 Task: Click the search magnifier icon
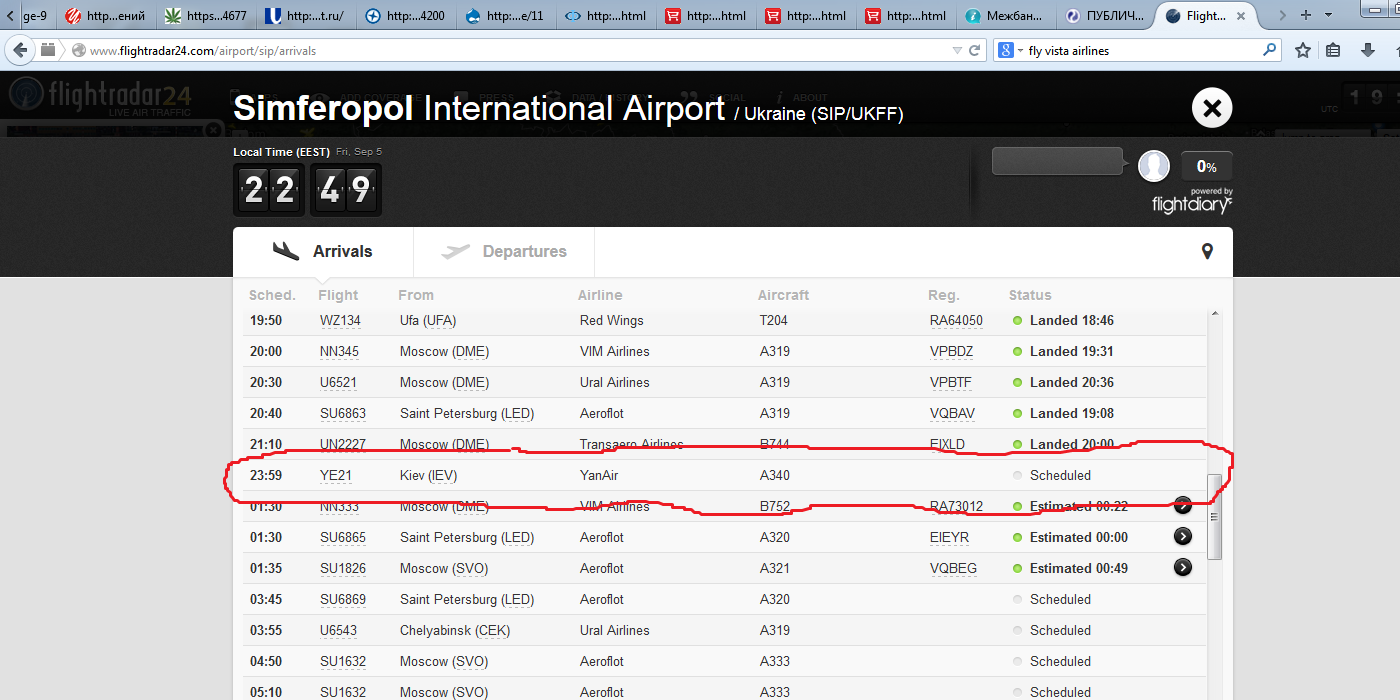(1269, 50)
